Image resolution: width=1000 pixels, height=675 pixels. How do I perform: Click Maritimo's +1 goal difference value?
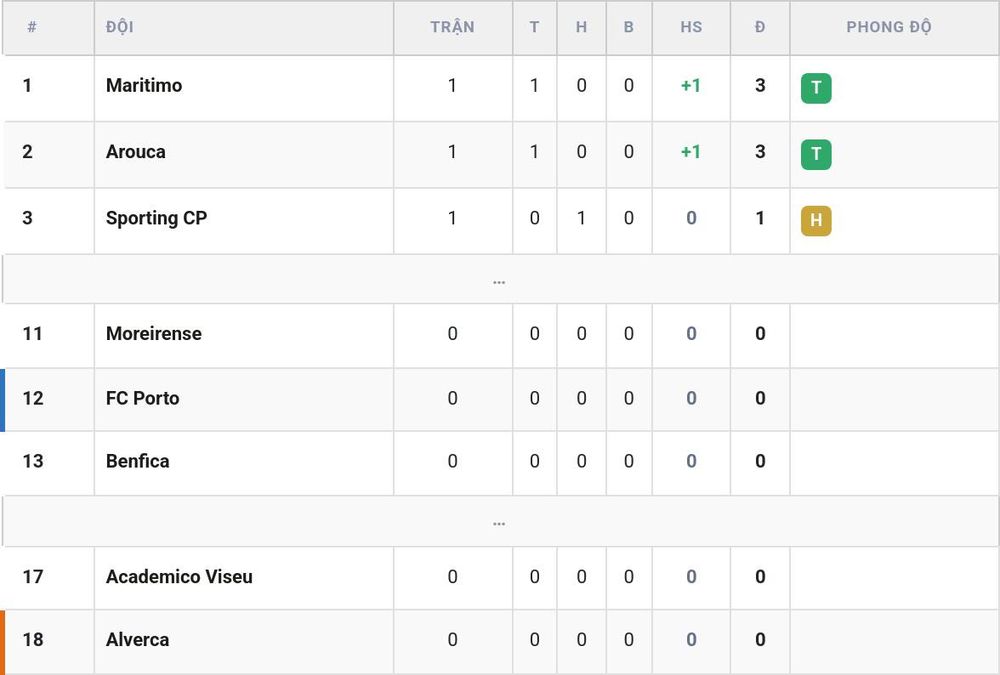point(691,85)
